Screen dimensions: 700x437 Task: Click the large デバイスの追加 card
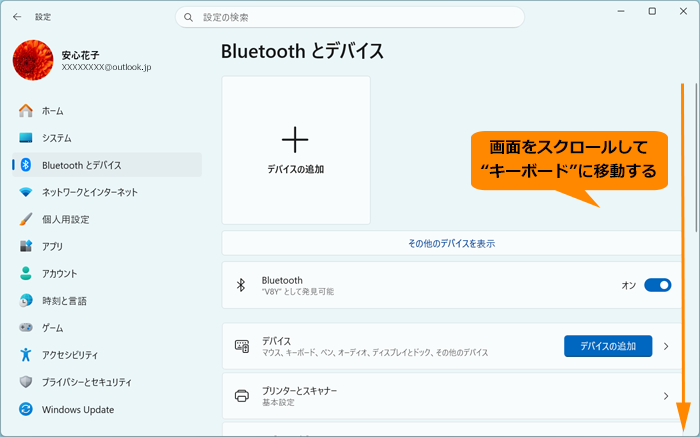point(296,150)
